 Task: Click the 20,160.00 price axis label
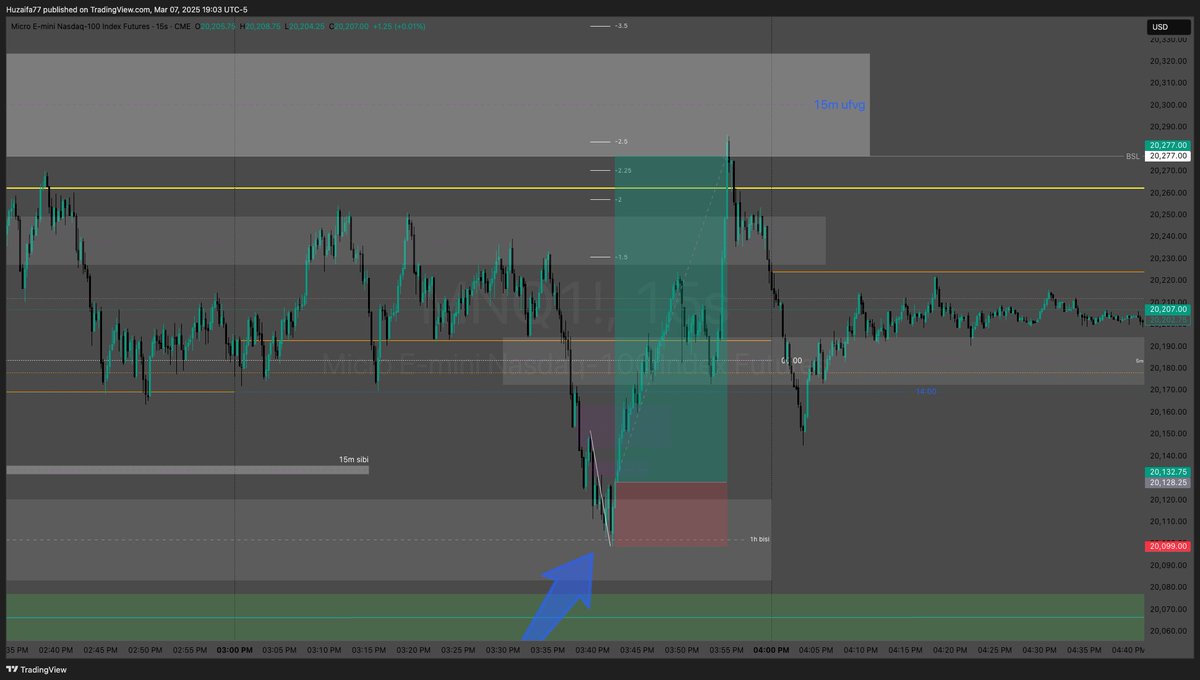1167,412
